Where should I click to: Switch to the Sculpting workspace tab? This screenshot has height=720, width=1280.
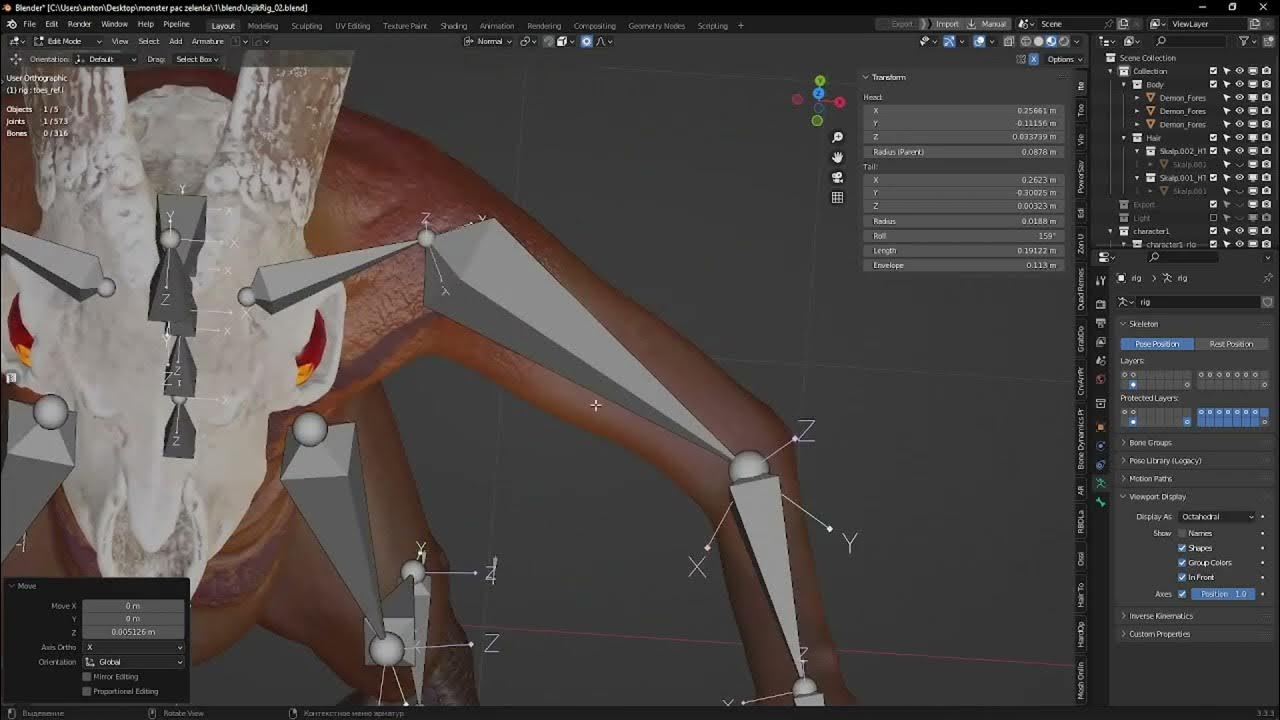click(306, 25)
